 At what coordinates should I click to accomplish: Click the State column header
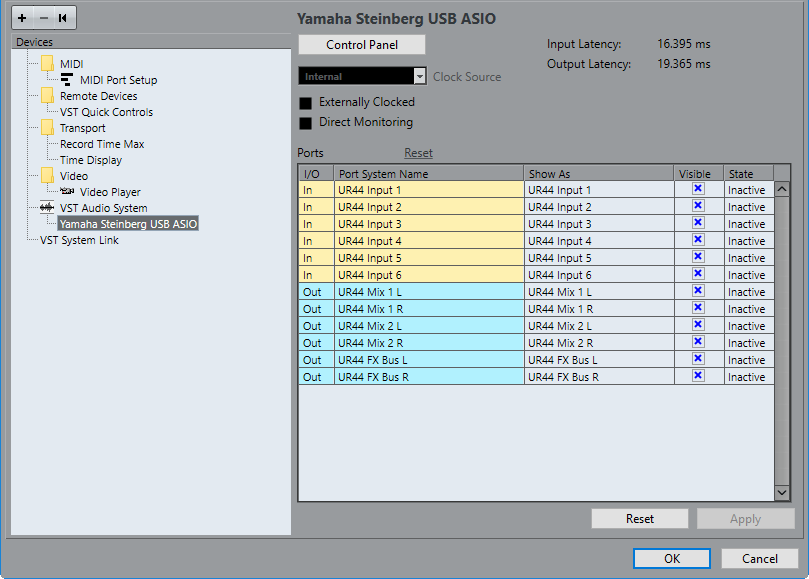coord(749,173)
